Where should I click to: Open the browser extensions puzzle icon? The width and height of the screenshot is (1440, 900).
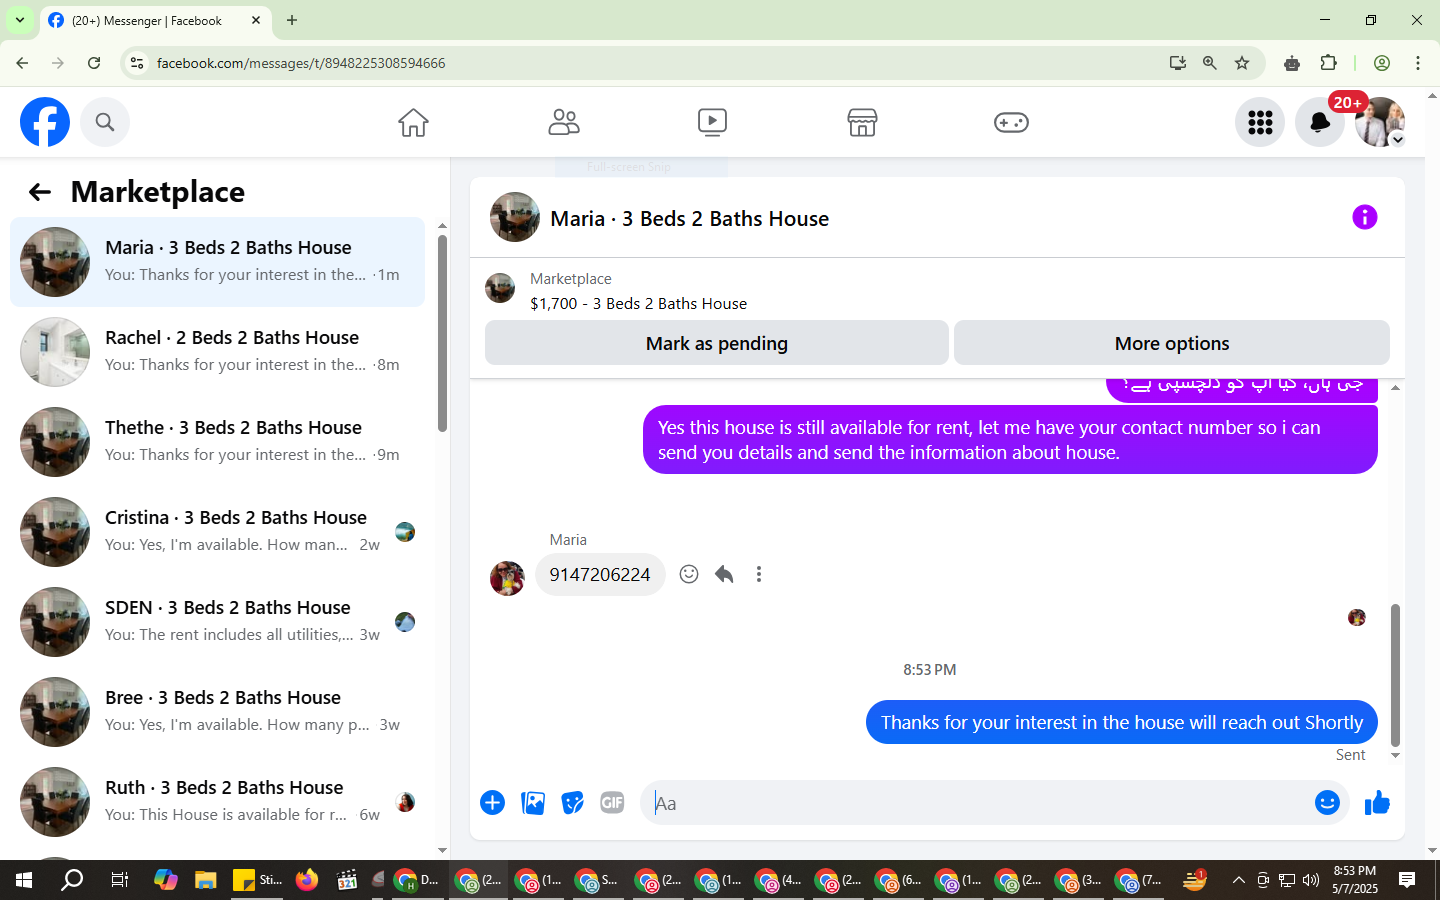pyautogui.click(x=1328, y=63)
